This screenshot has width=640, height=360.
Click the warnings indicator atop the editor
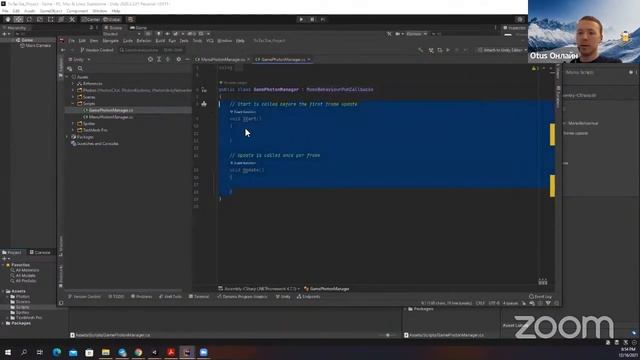tap(535, 68)
